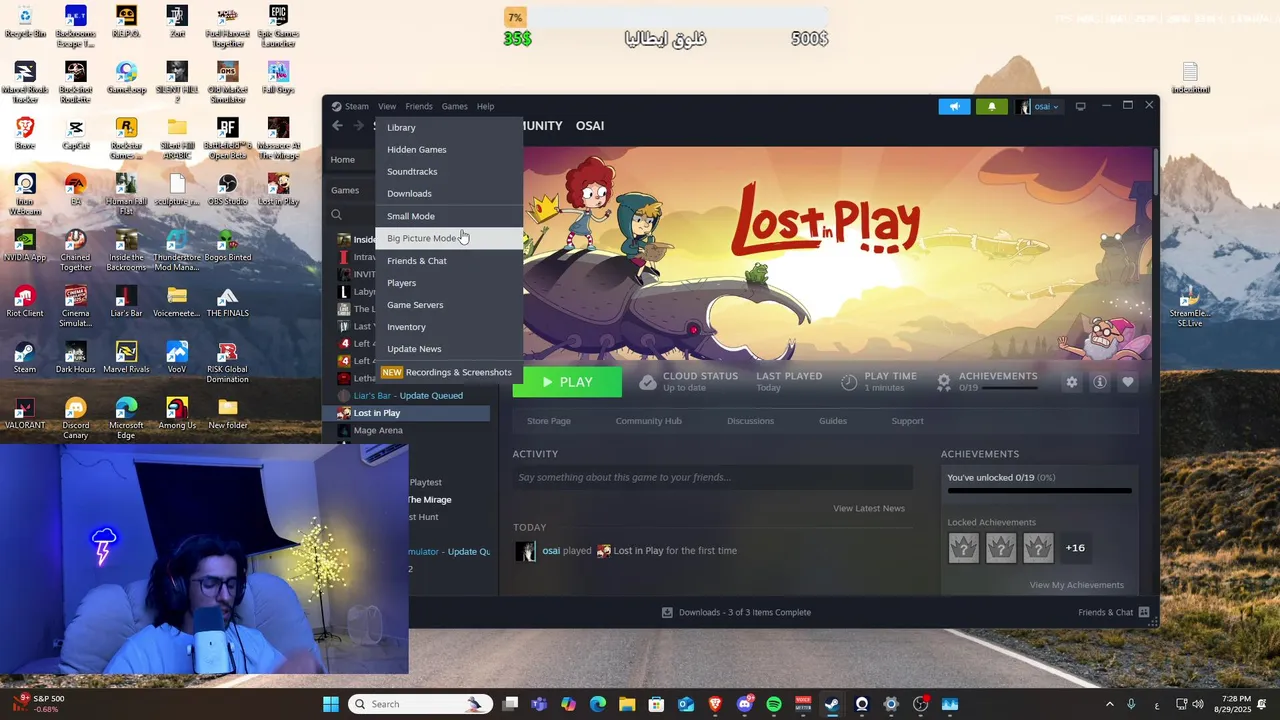Click the Steam monitor display icon

(1080, 106)
